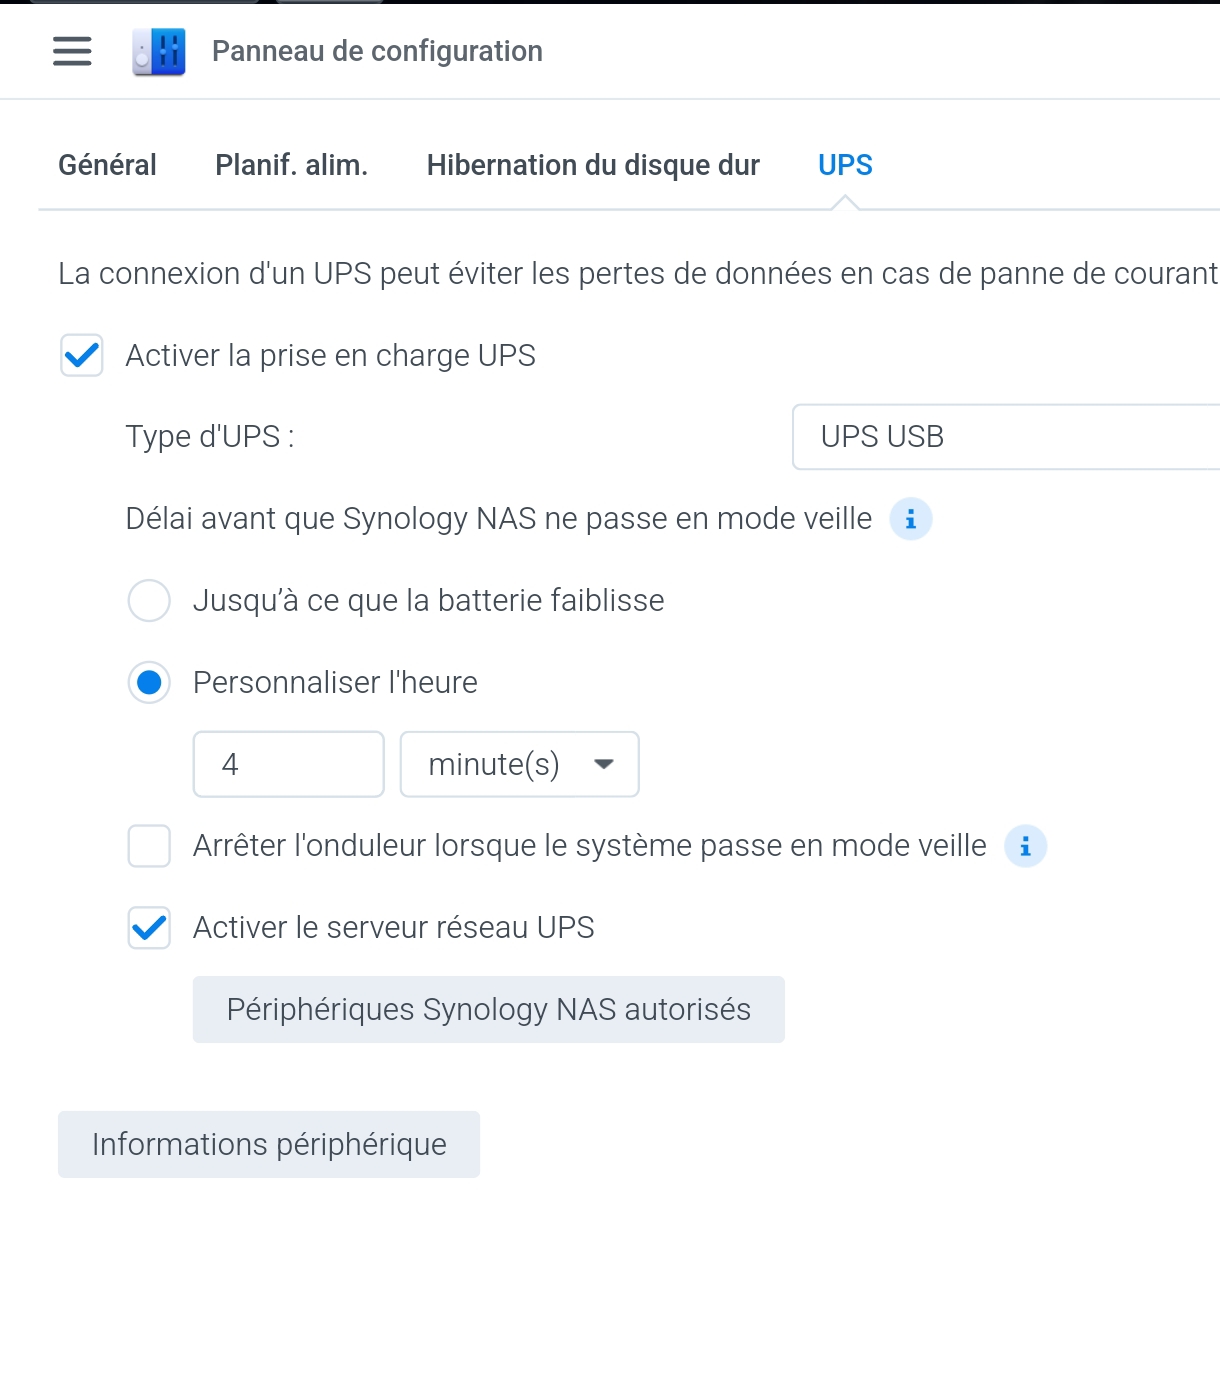Select Jusqu'à ce que la batterie faiblisse

coord(149,601)
